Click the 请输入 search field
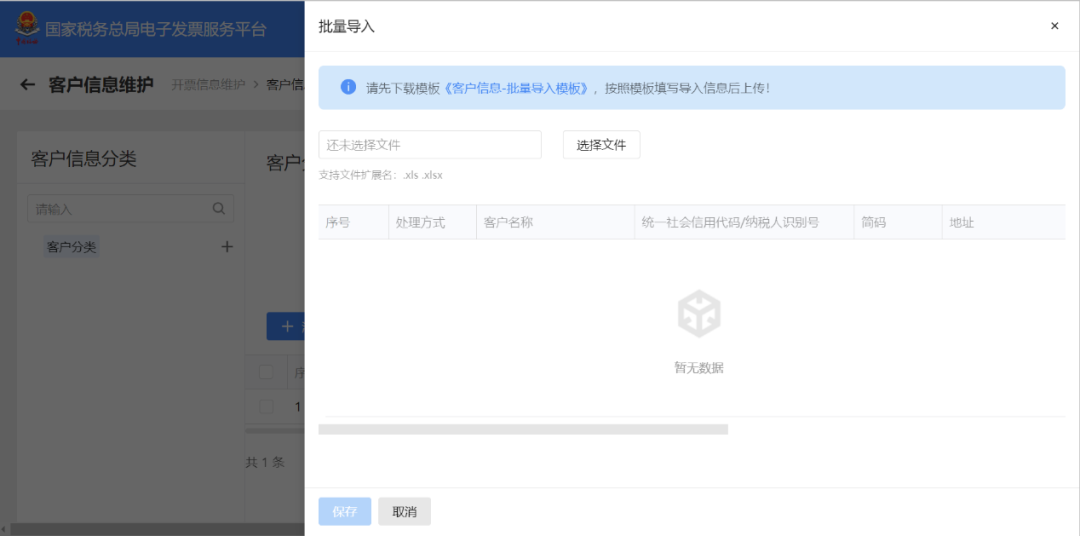 (130, 208)
